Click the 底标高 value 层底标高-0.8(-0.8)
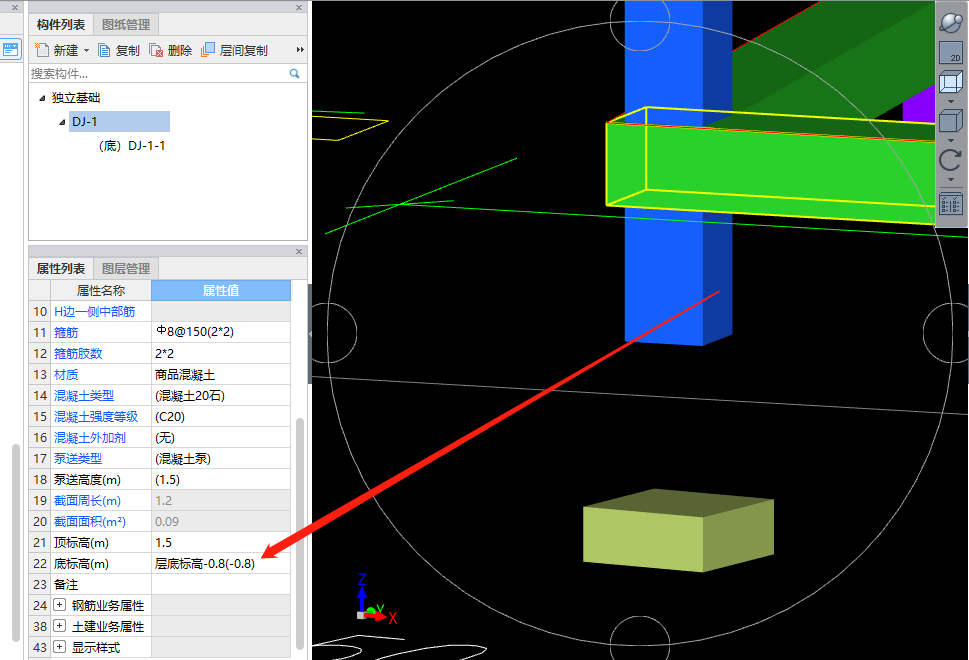 coord(221,564)
